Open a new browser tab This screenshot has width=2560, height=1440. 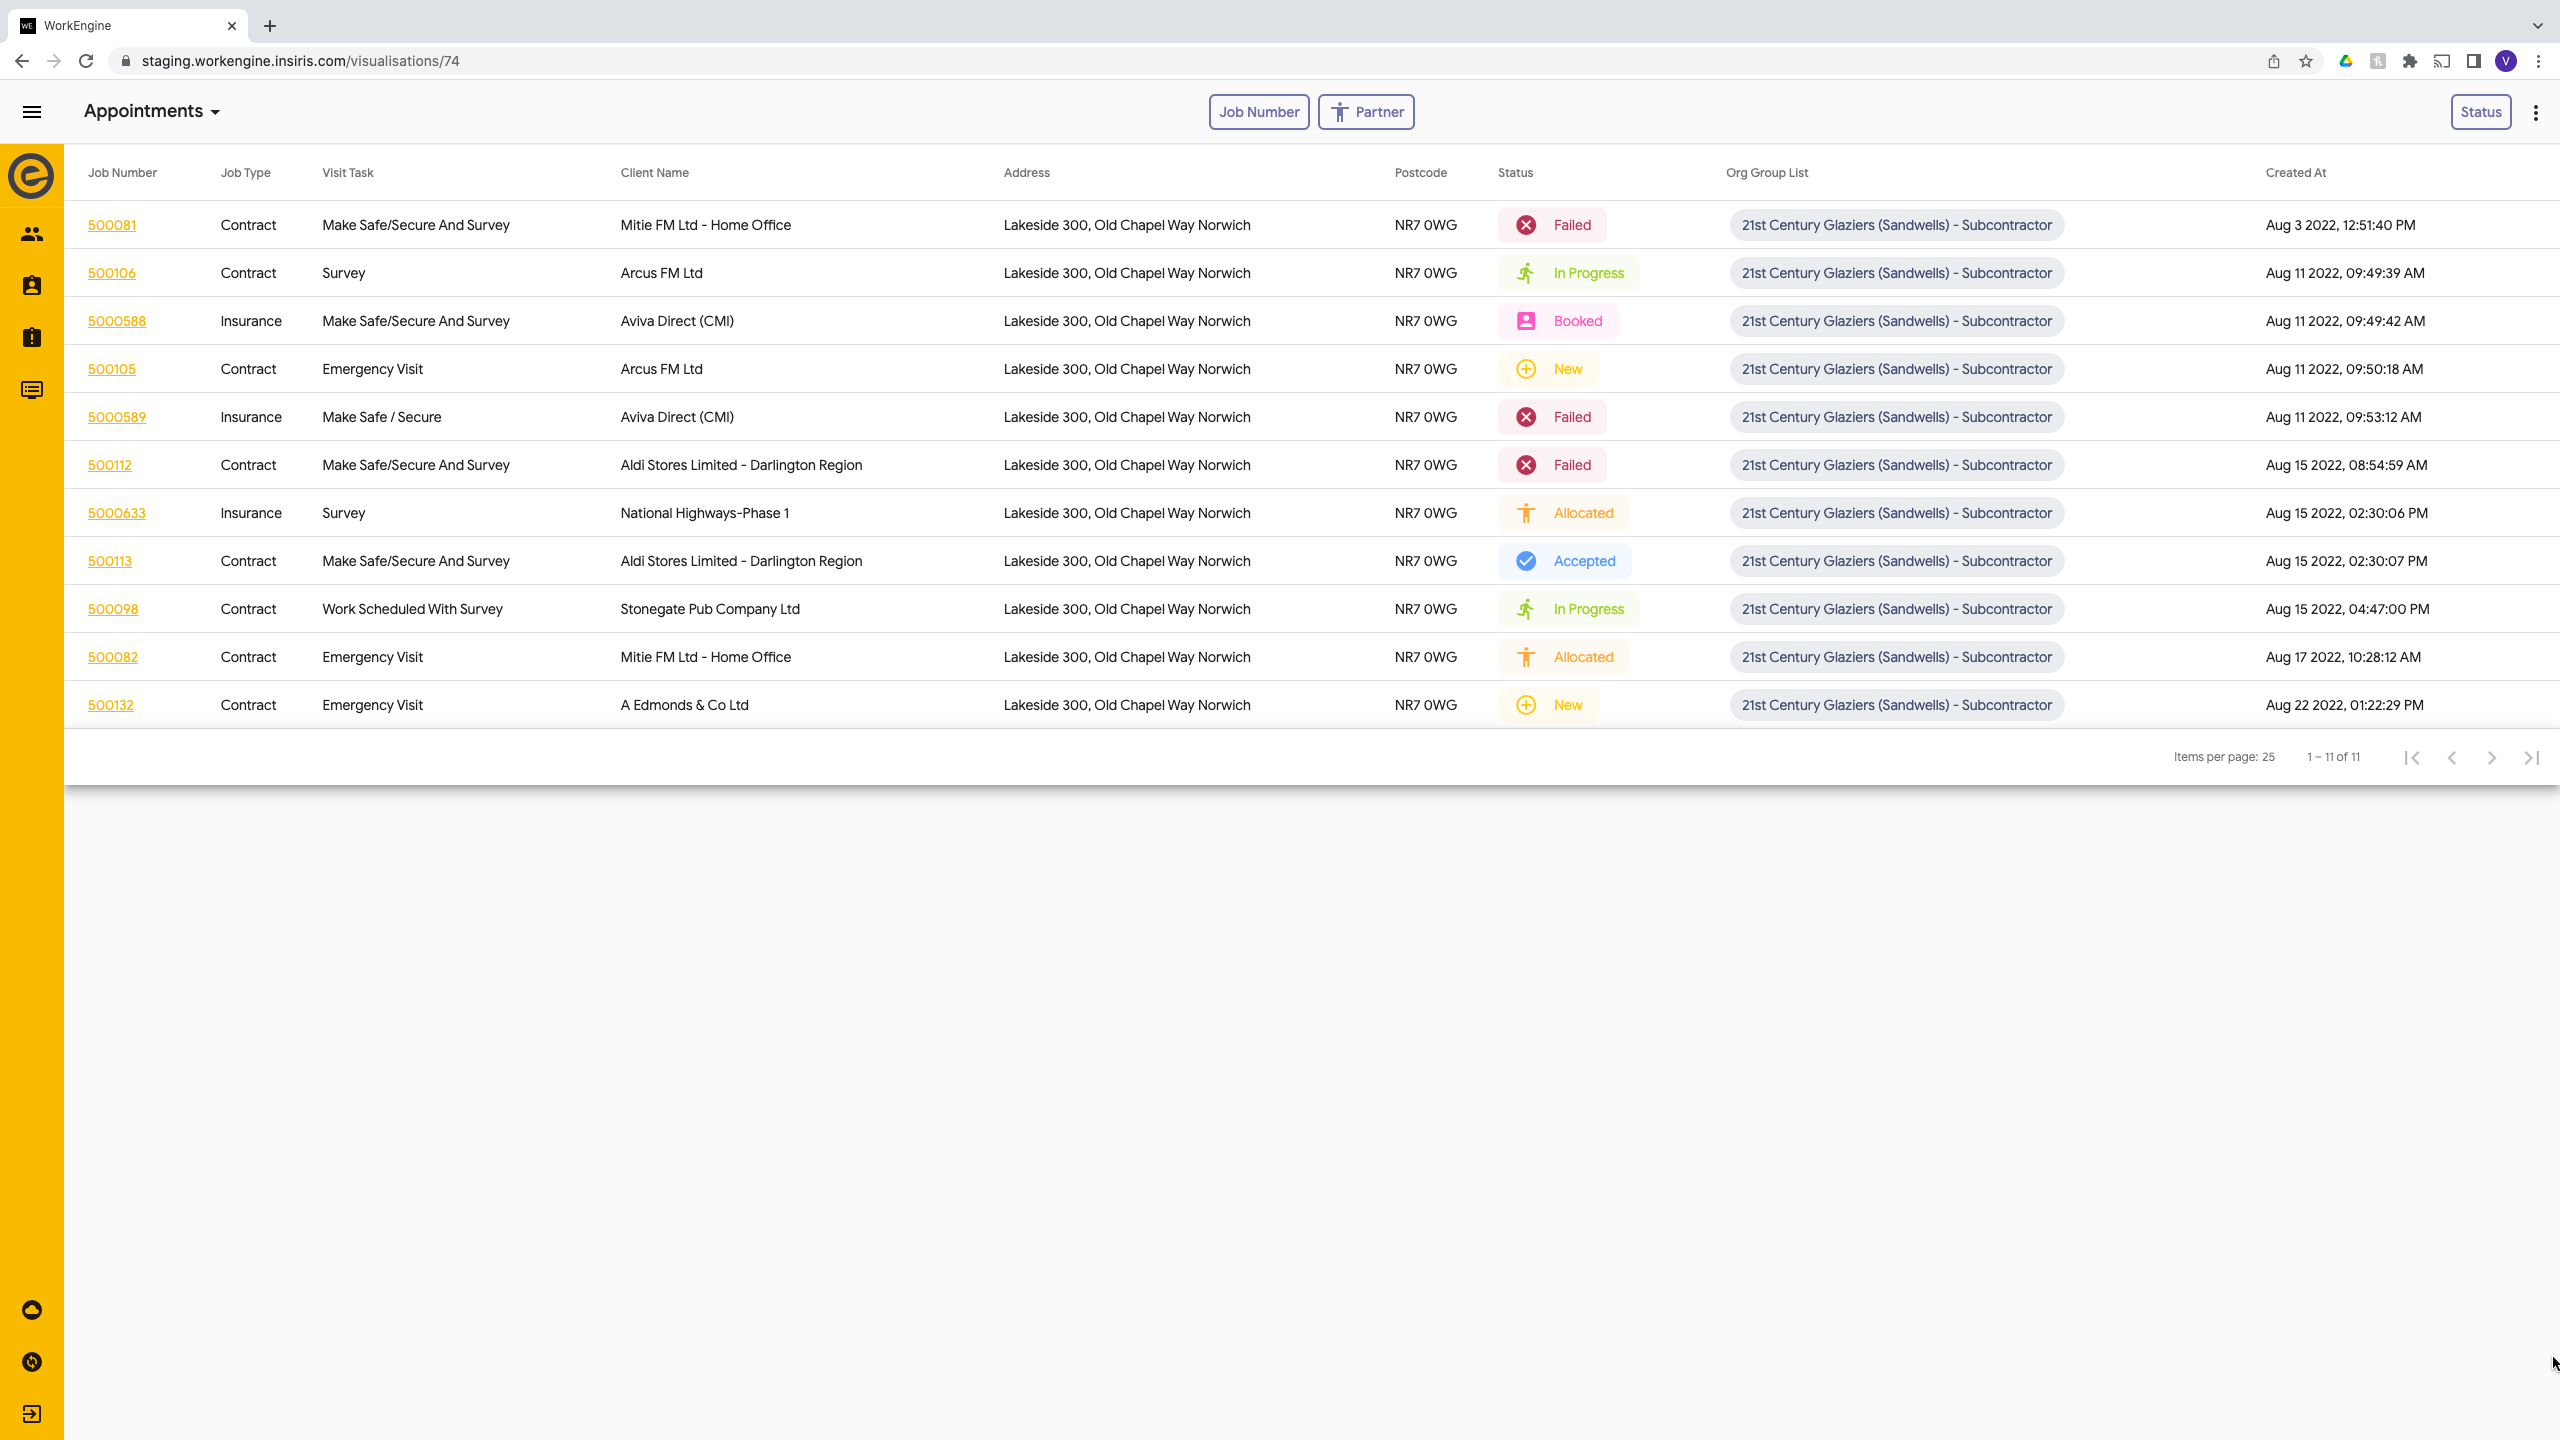tap(270, 26)
